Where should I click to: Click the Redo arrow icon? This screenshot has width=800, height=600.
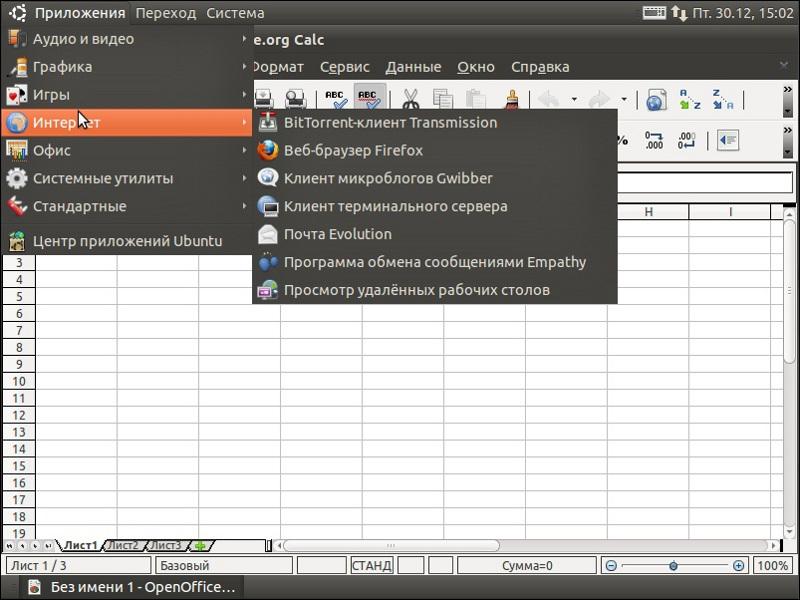coord(599,99)
